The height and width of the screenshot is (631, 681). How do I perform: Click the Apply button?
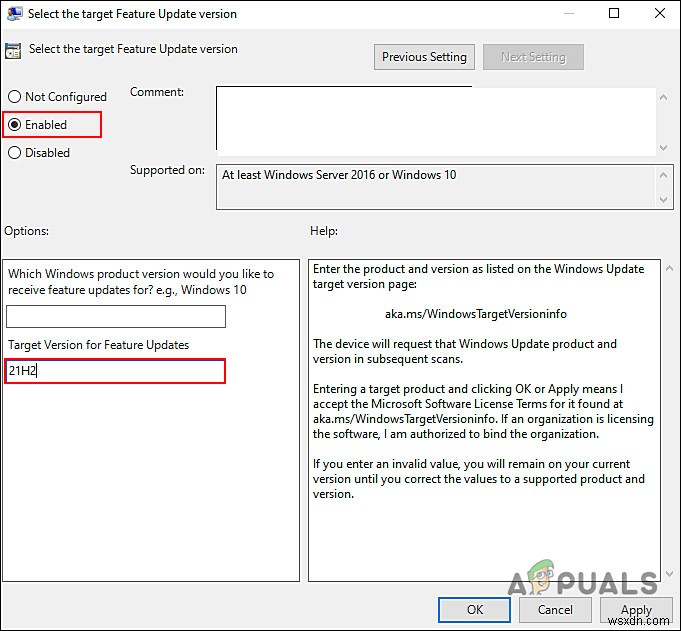pos(636,610)
